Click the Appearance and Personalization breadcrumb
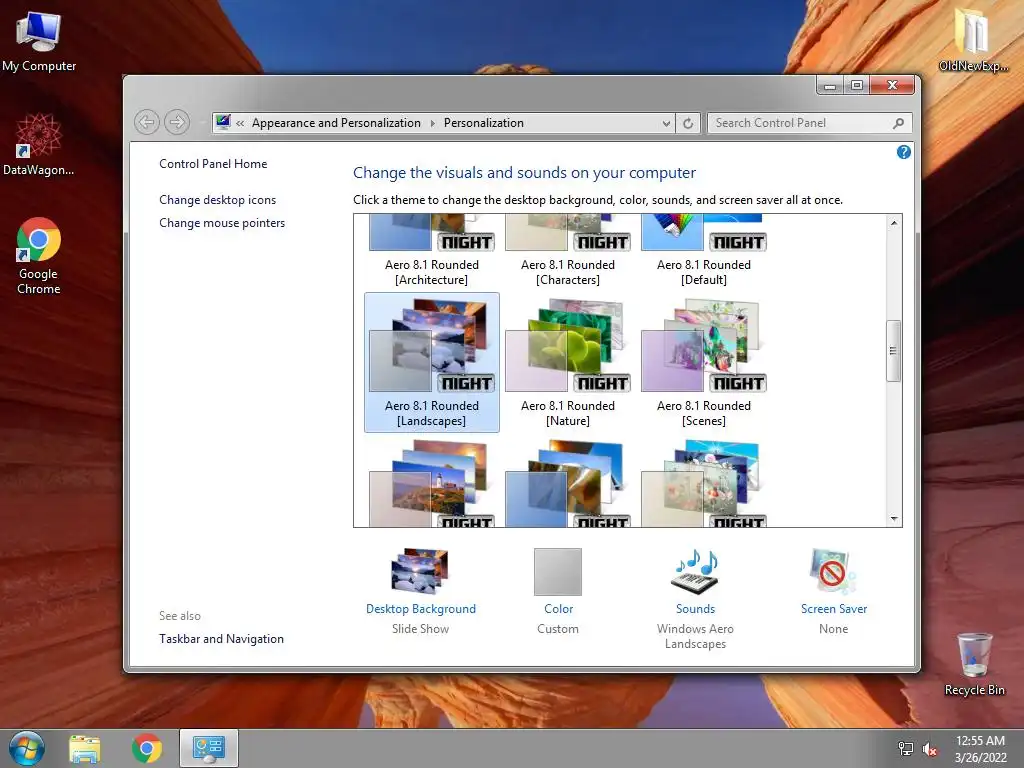The height and width of the screenshot is (768, 1024). pyautogui.click(x=336, y=123)
